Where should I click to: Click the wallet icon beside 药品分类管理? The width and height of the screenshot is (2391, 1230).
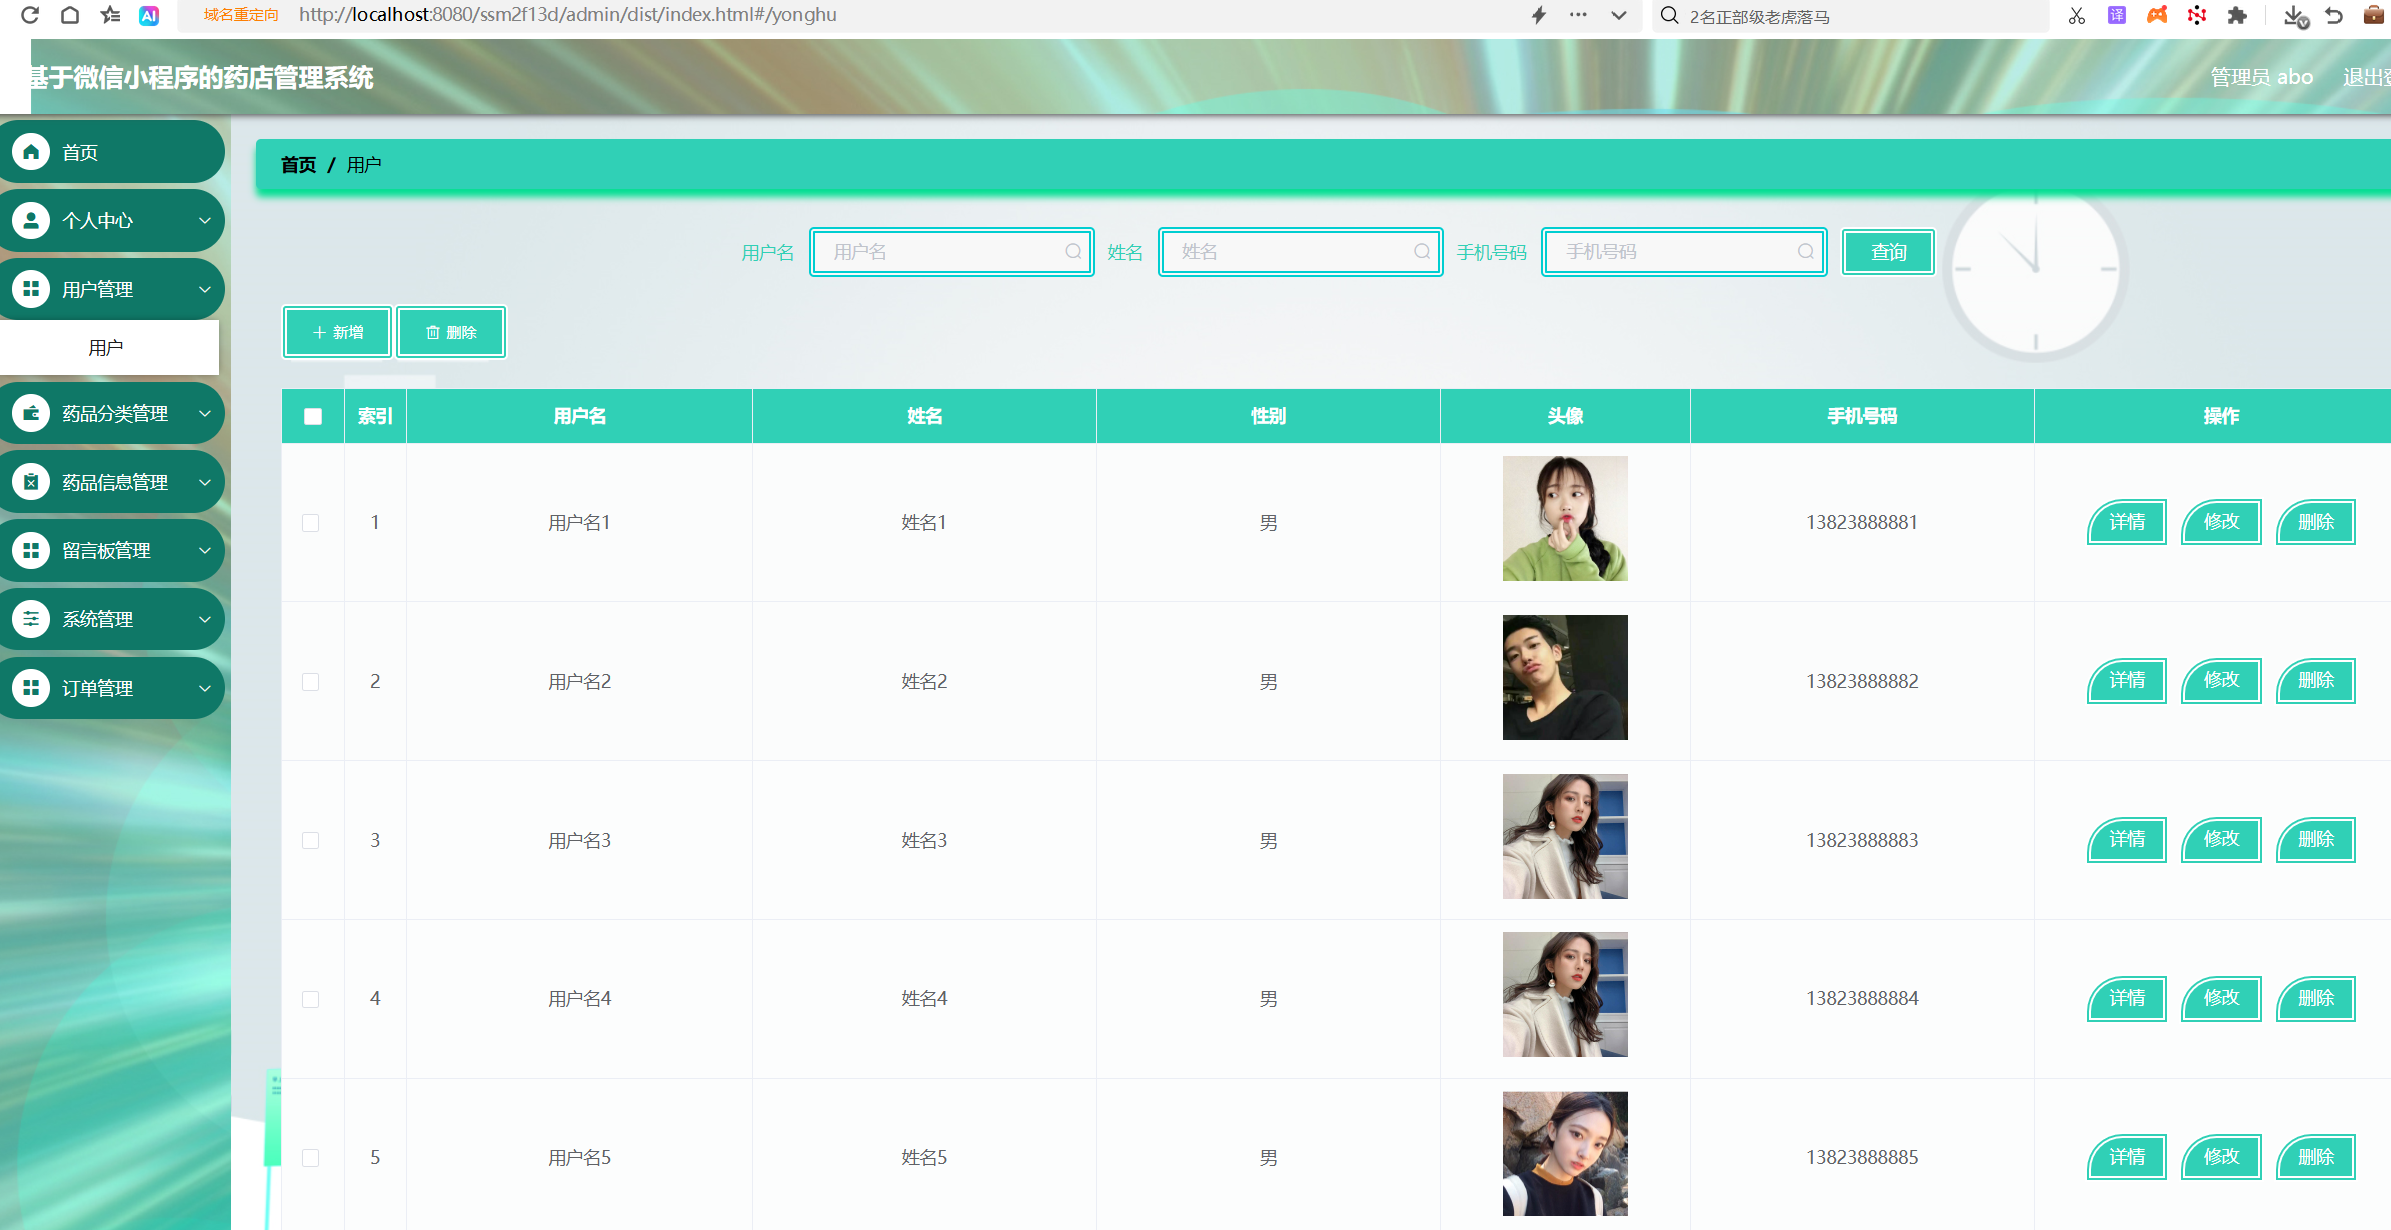[x=31, y=413]
